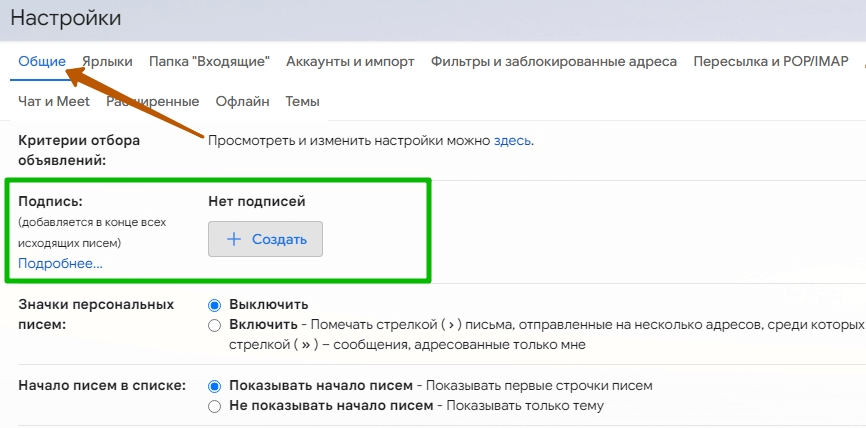
Task: Open the Подробнее link under Подпись
Action: click(60, 264)
